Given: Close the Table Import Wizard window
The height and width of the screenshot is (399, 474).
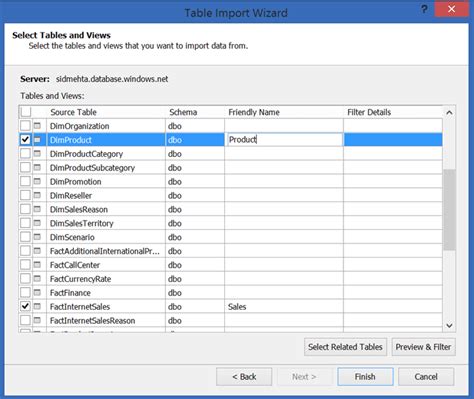Looking at the screenshot, I should click(x=451, y=9).
